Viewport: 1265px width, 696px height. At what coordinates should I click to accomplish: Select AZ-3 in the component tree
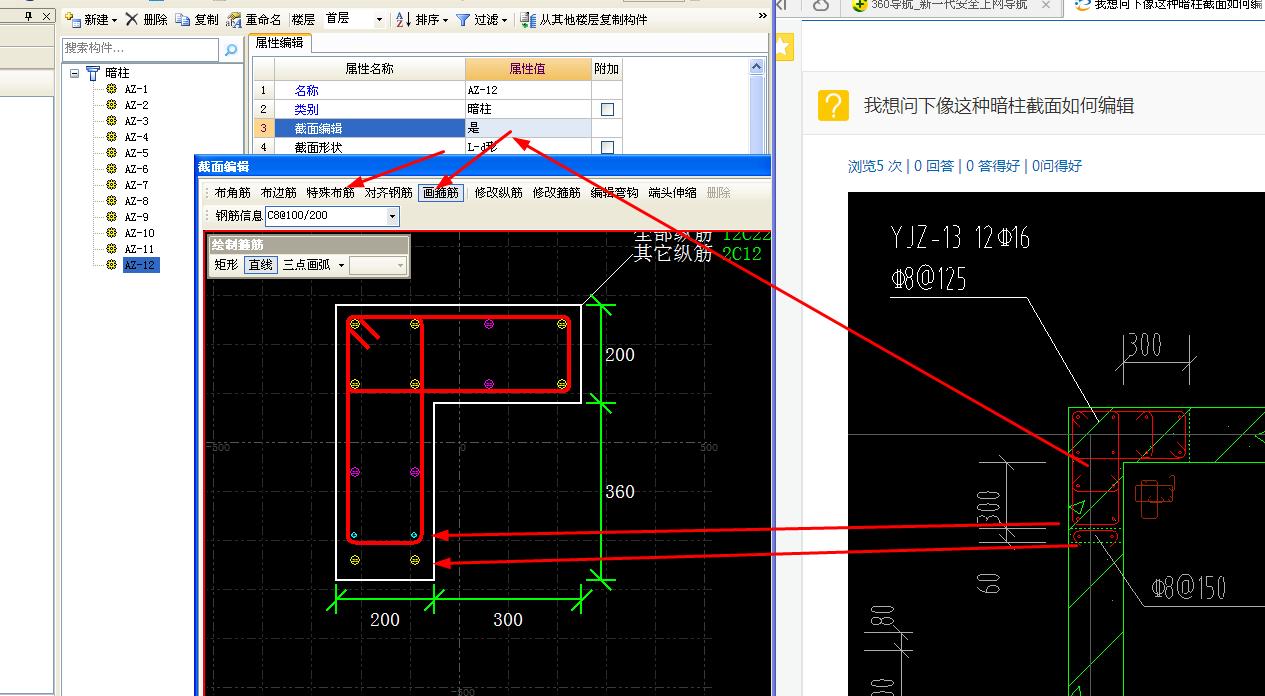pos(136,121)
